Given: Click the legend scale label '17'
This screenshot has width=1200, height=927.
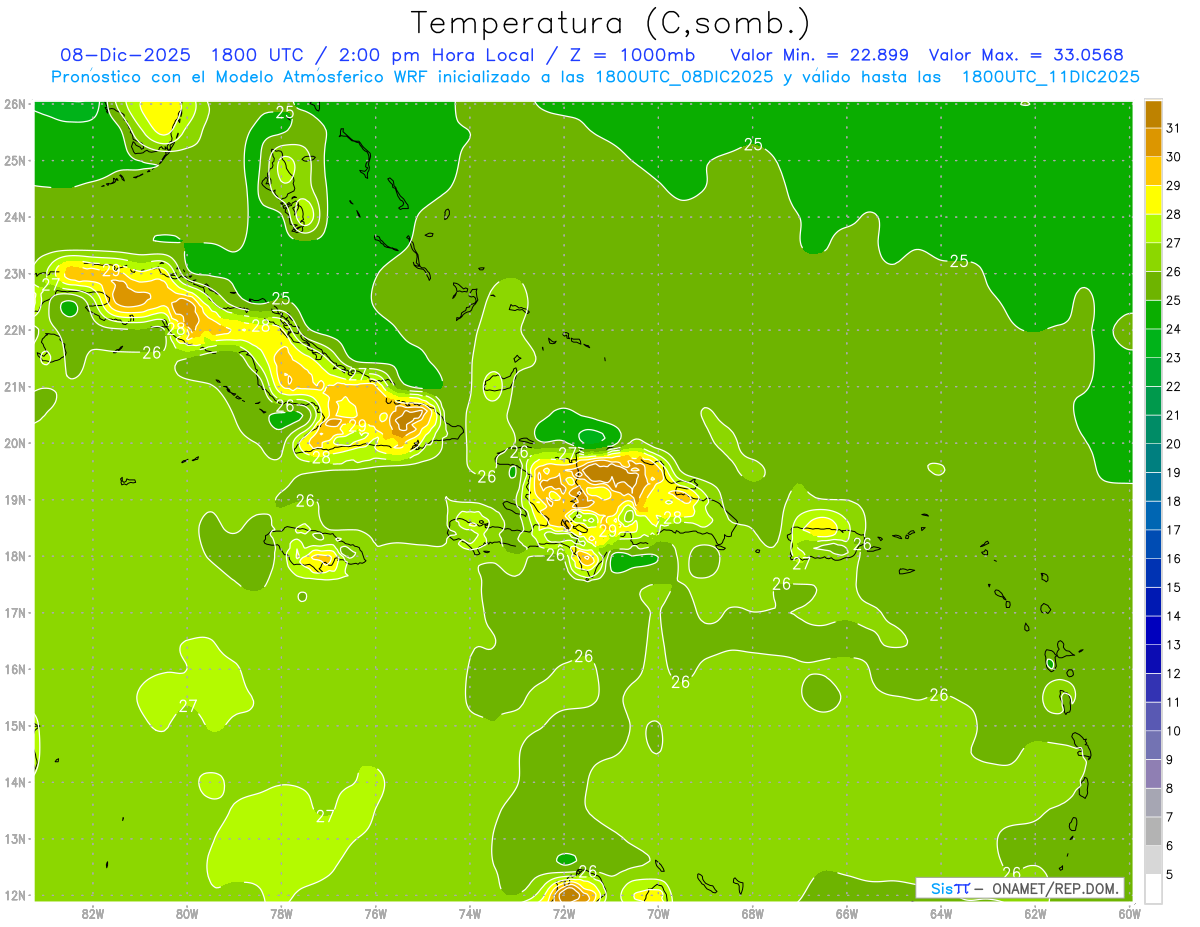Looking at the screenshot, I should pyautogui.click(x=1173, y=530).
